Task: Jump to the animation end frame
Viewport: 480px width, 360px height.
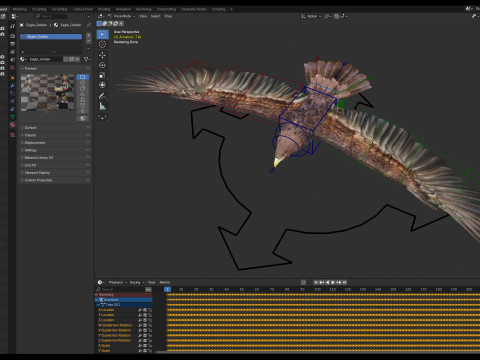Action: tap(345, 282)
